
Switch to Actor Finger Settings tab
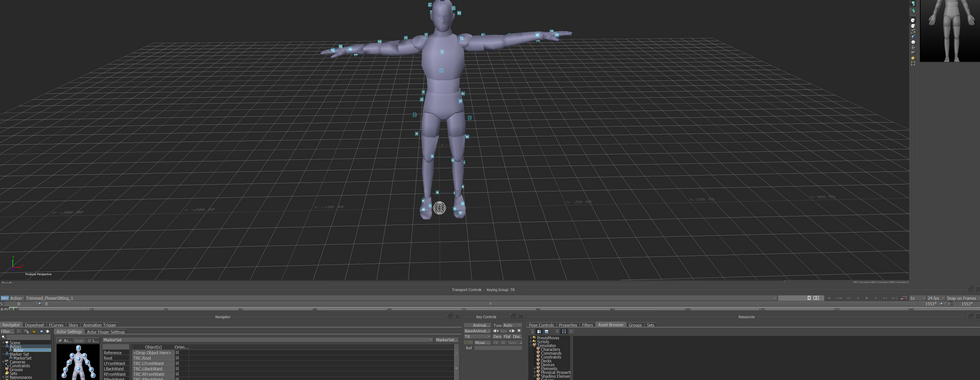coord(106,332)
